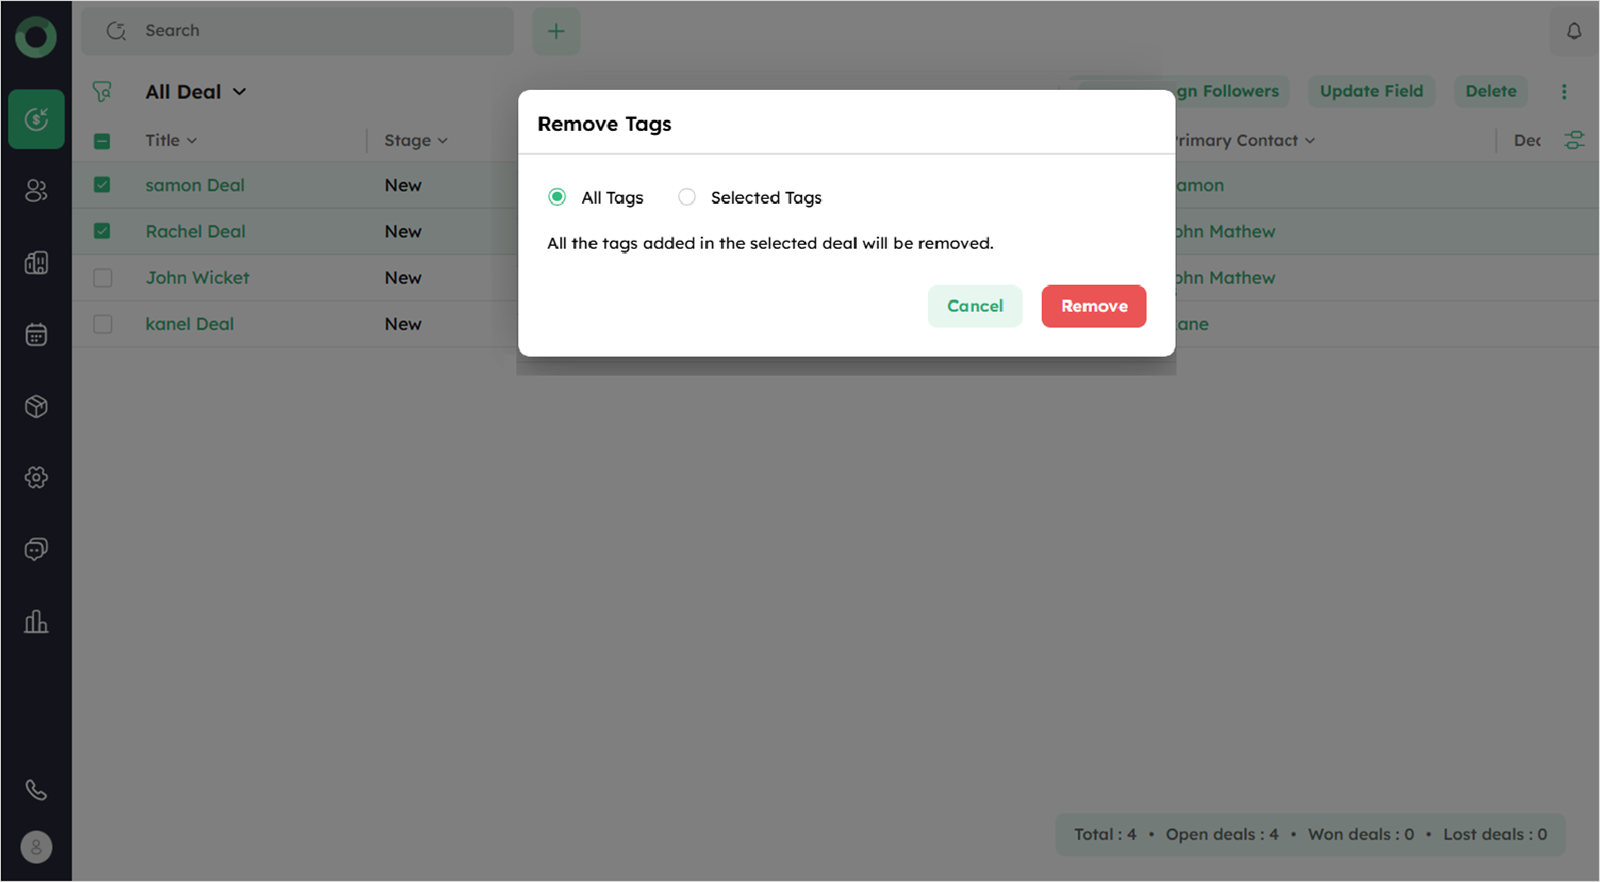Click the notification bell icon

point(1573,31)
